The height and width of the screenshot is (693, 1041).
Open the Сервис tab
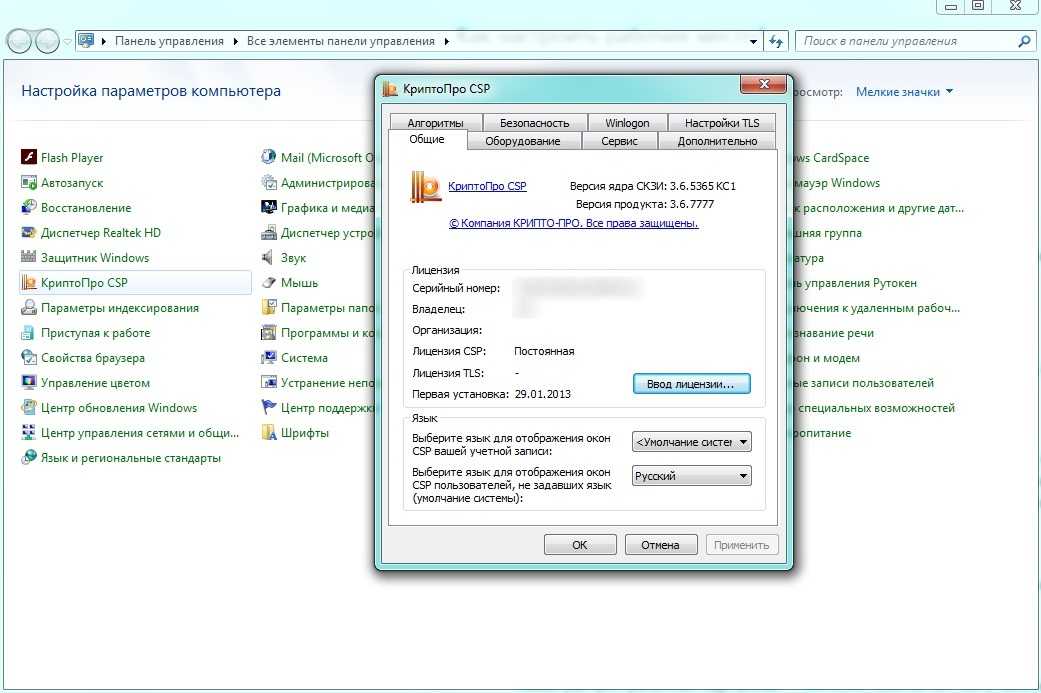(x=619, y=142)
